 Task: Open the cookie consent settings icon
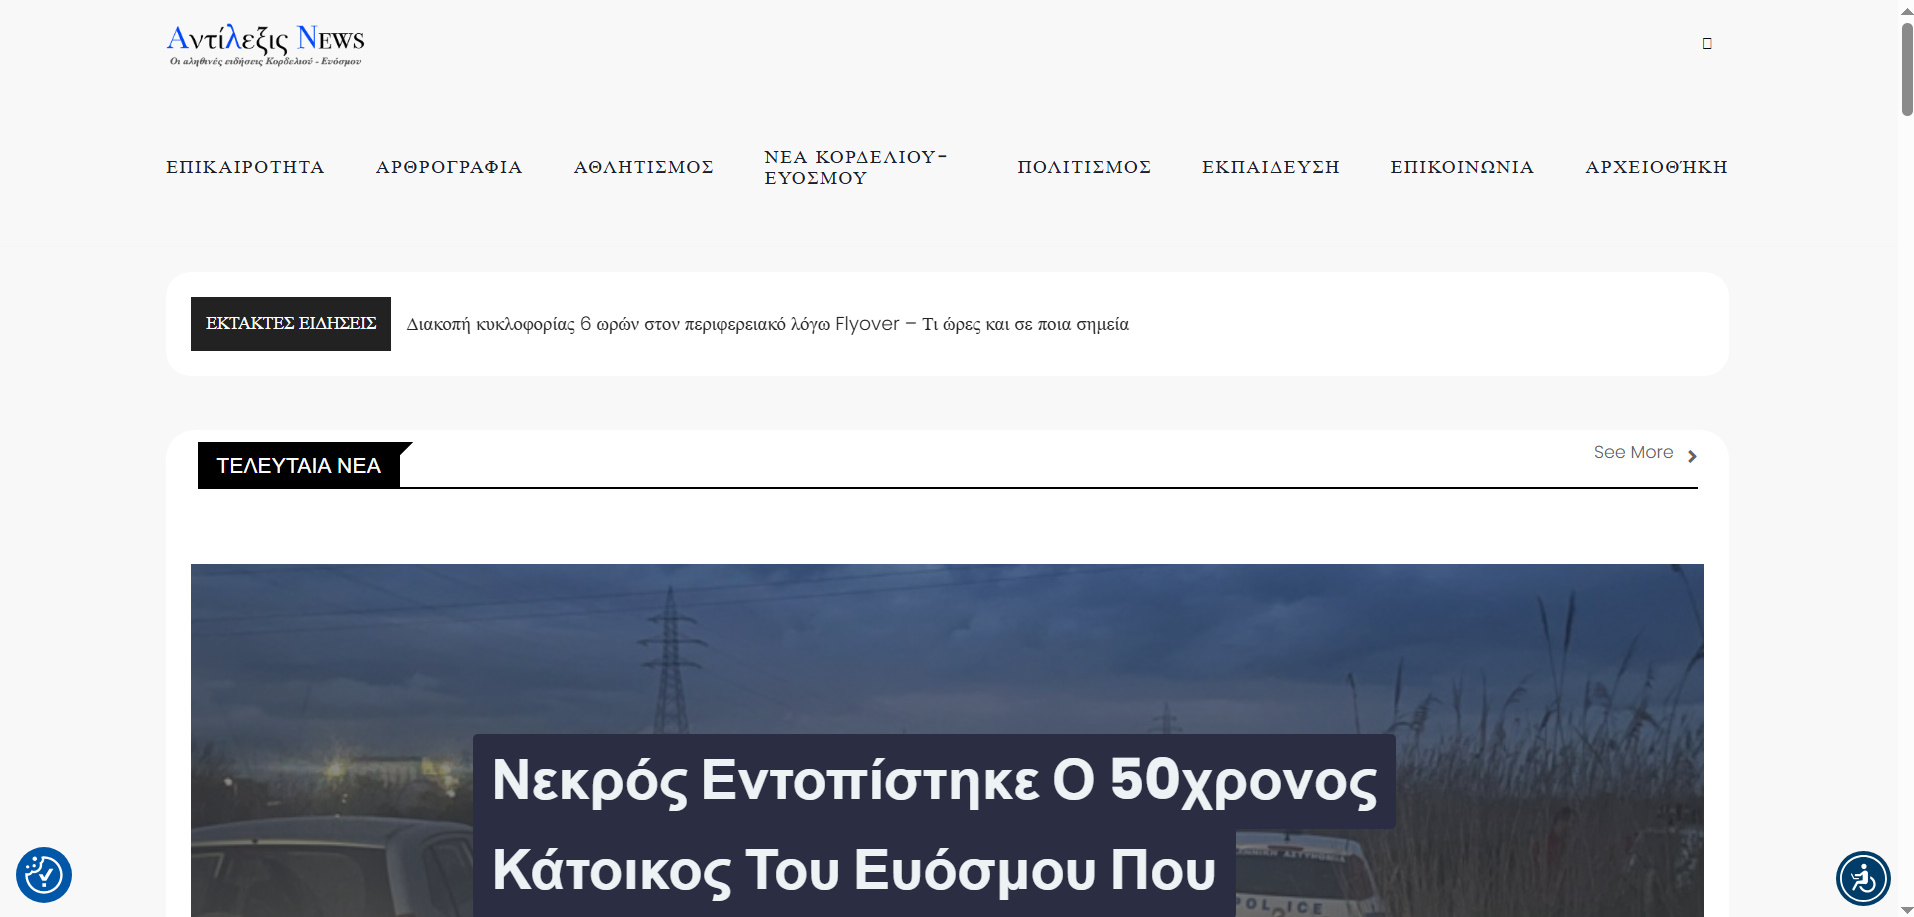[44, 875]
